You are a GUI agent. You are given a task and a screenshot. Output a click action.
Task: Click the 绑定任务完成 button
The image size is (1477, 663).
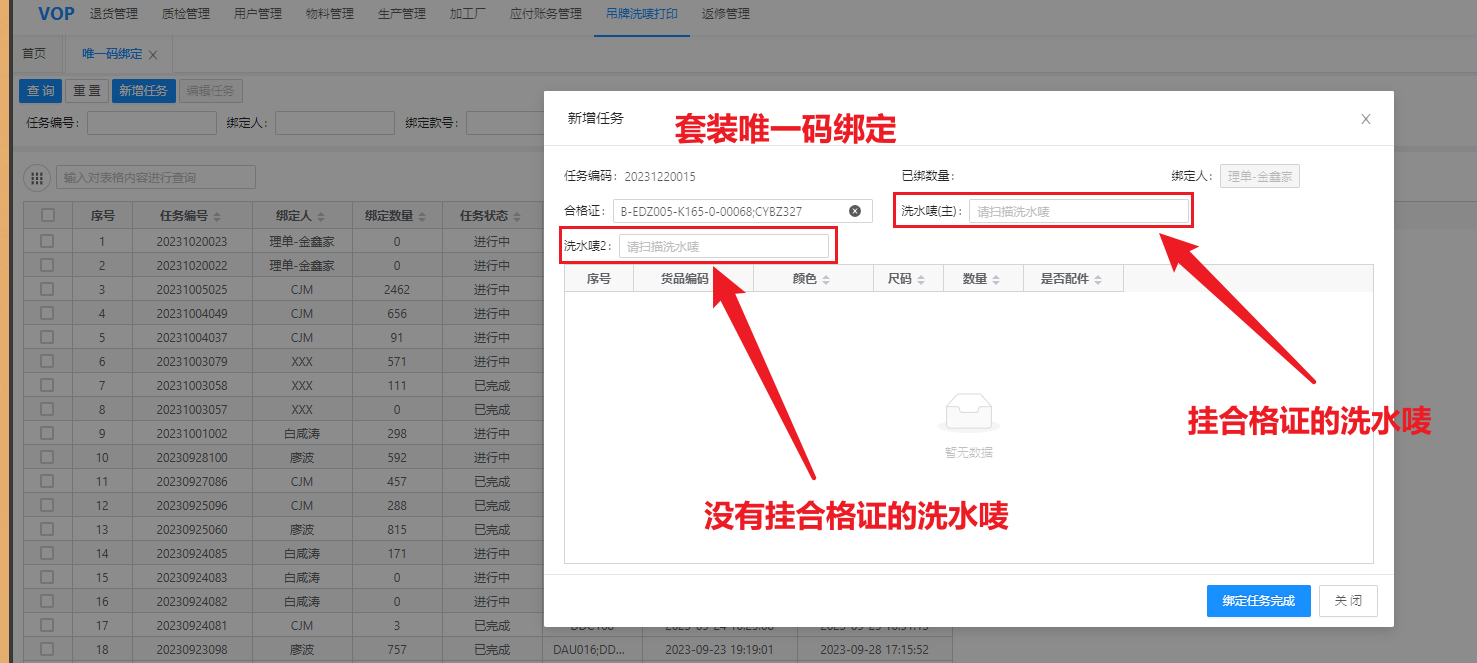pos(1258,600)
